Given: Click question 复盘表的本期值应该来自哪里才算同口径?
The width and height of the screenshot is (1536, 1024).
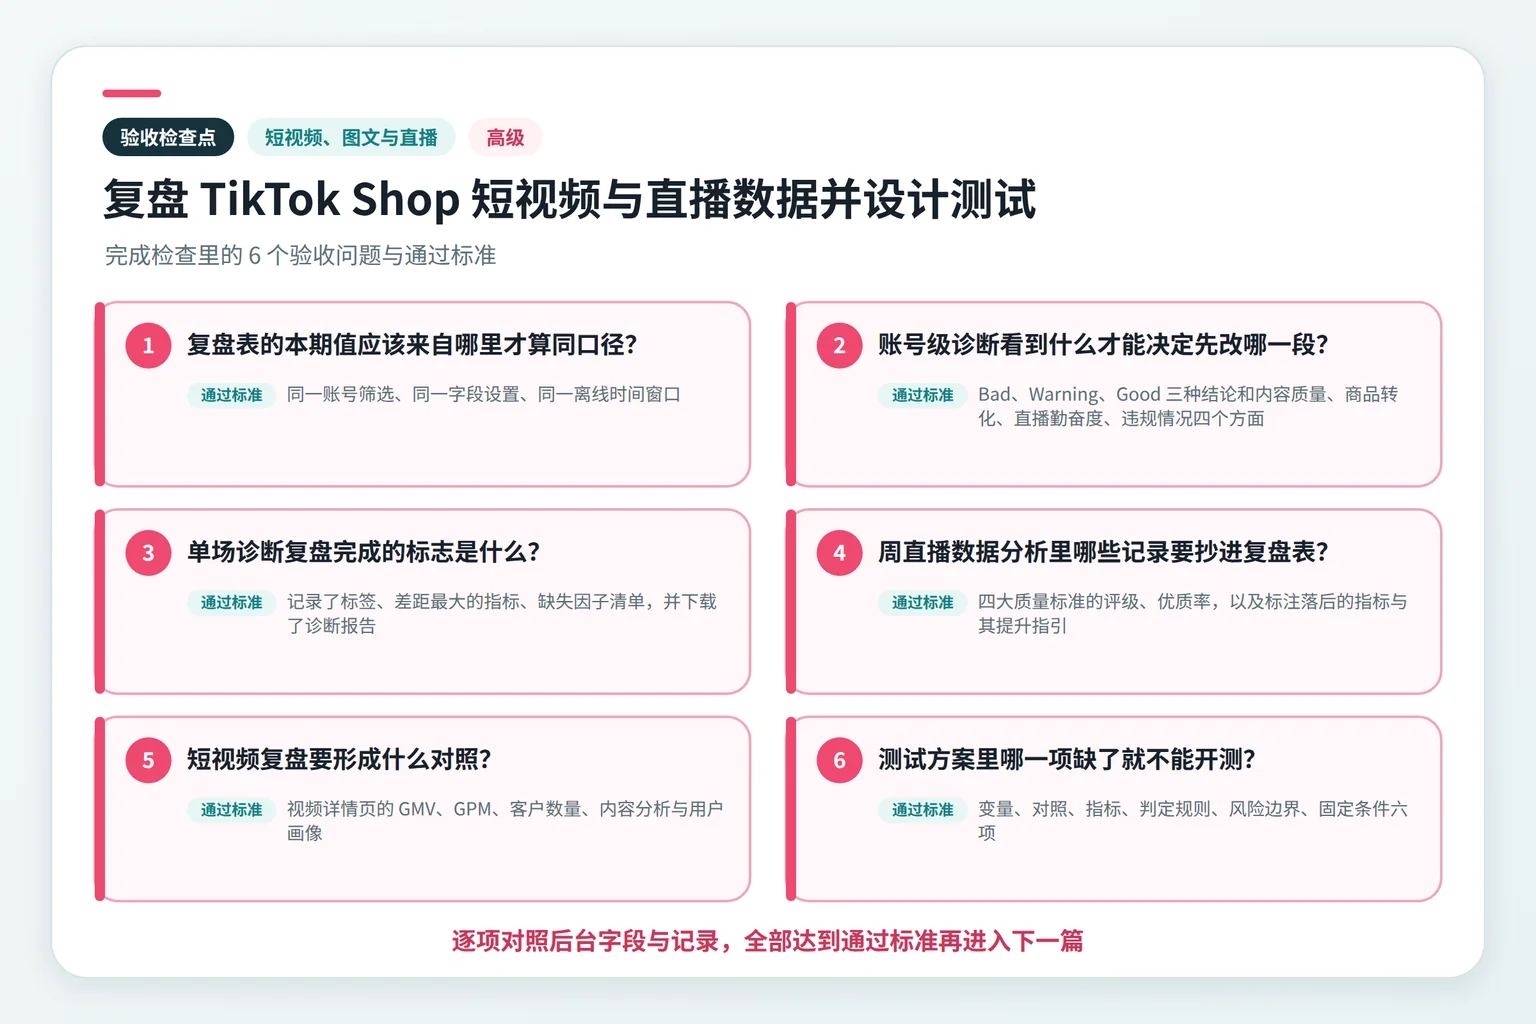Looking at the screenshot, I should 412,345.
